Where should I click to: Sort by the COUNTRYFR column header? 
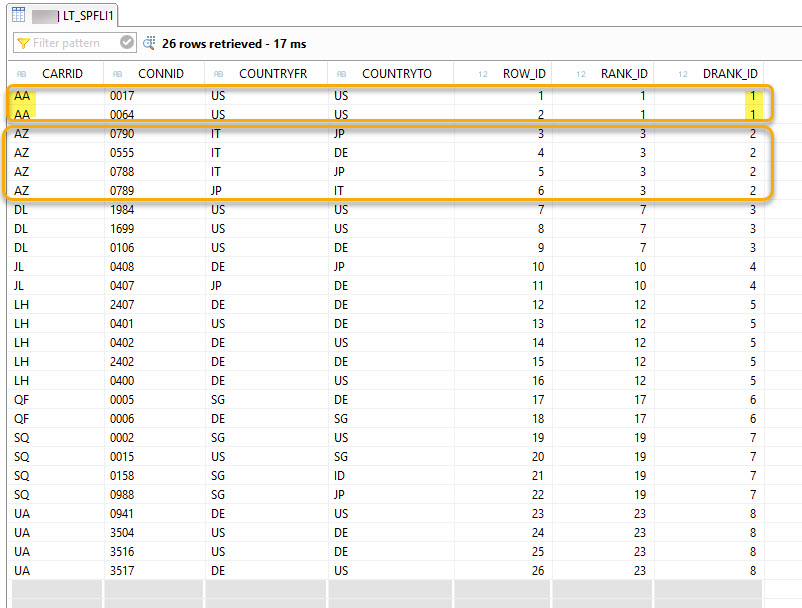click(x=273, y=74)
